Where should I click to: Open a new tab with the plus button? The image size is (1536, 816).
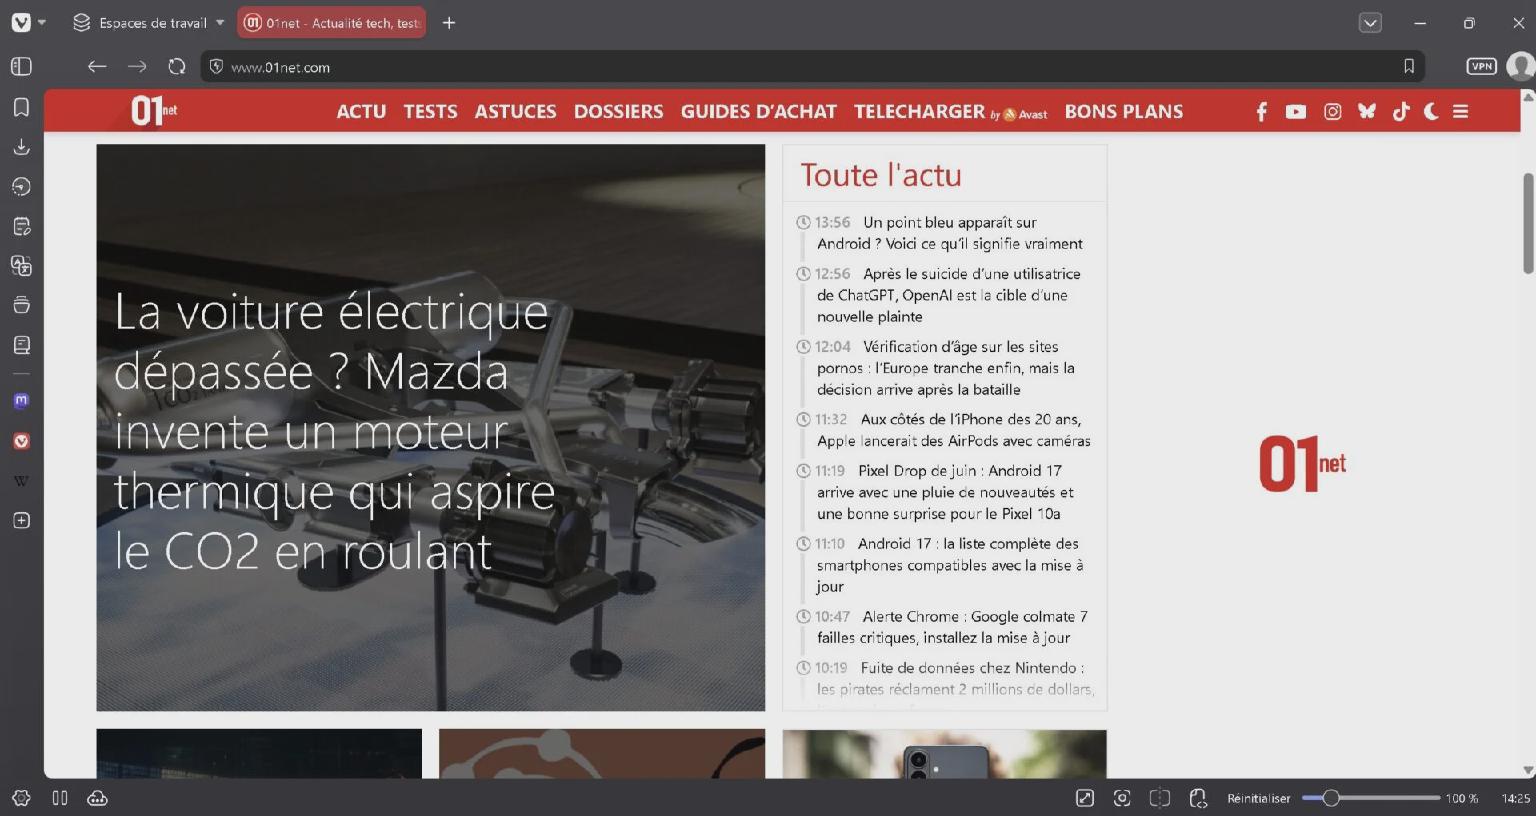tap(449, 22)
